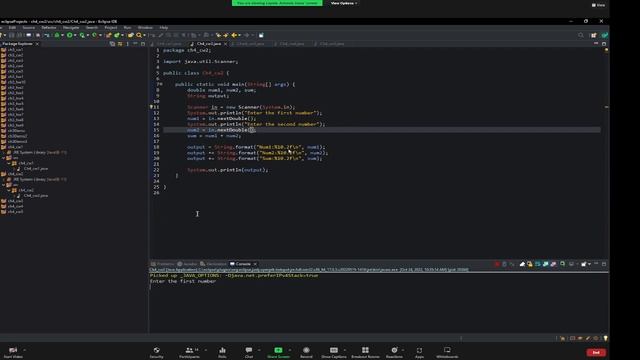This screenshot has width=640, height=360.
Task: Open the Debug button dropdown arrow
Action: click(62, 35)
